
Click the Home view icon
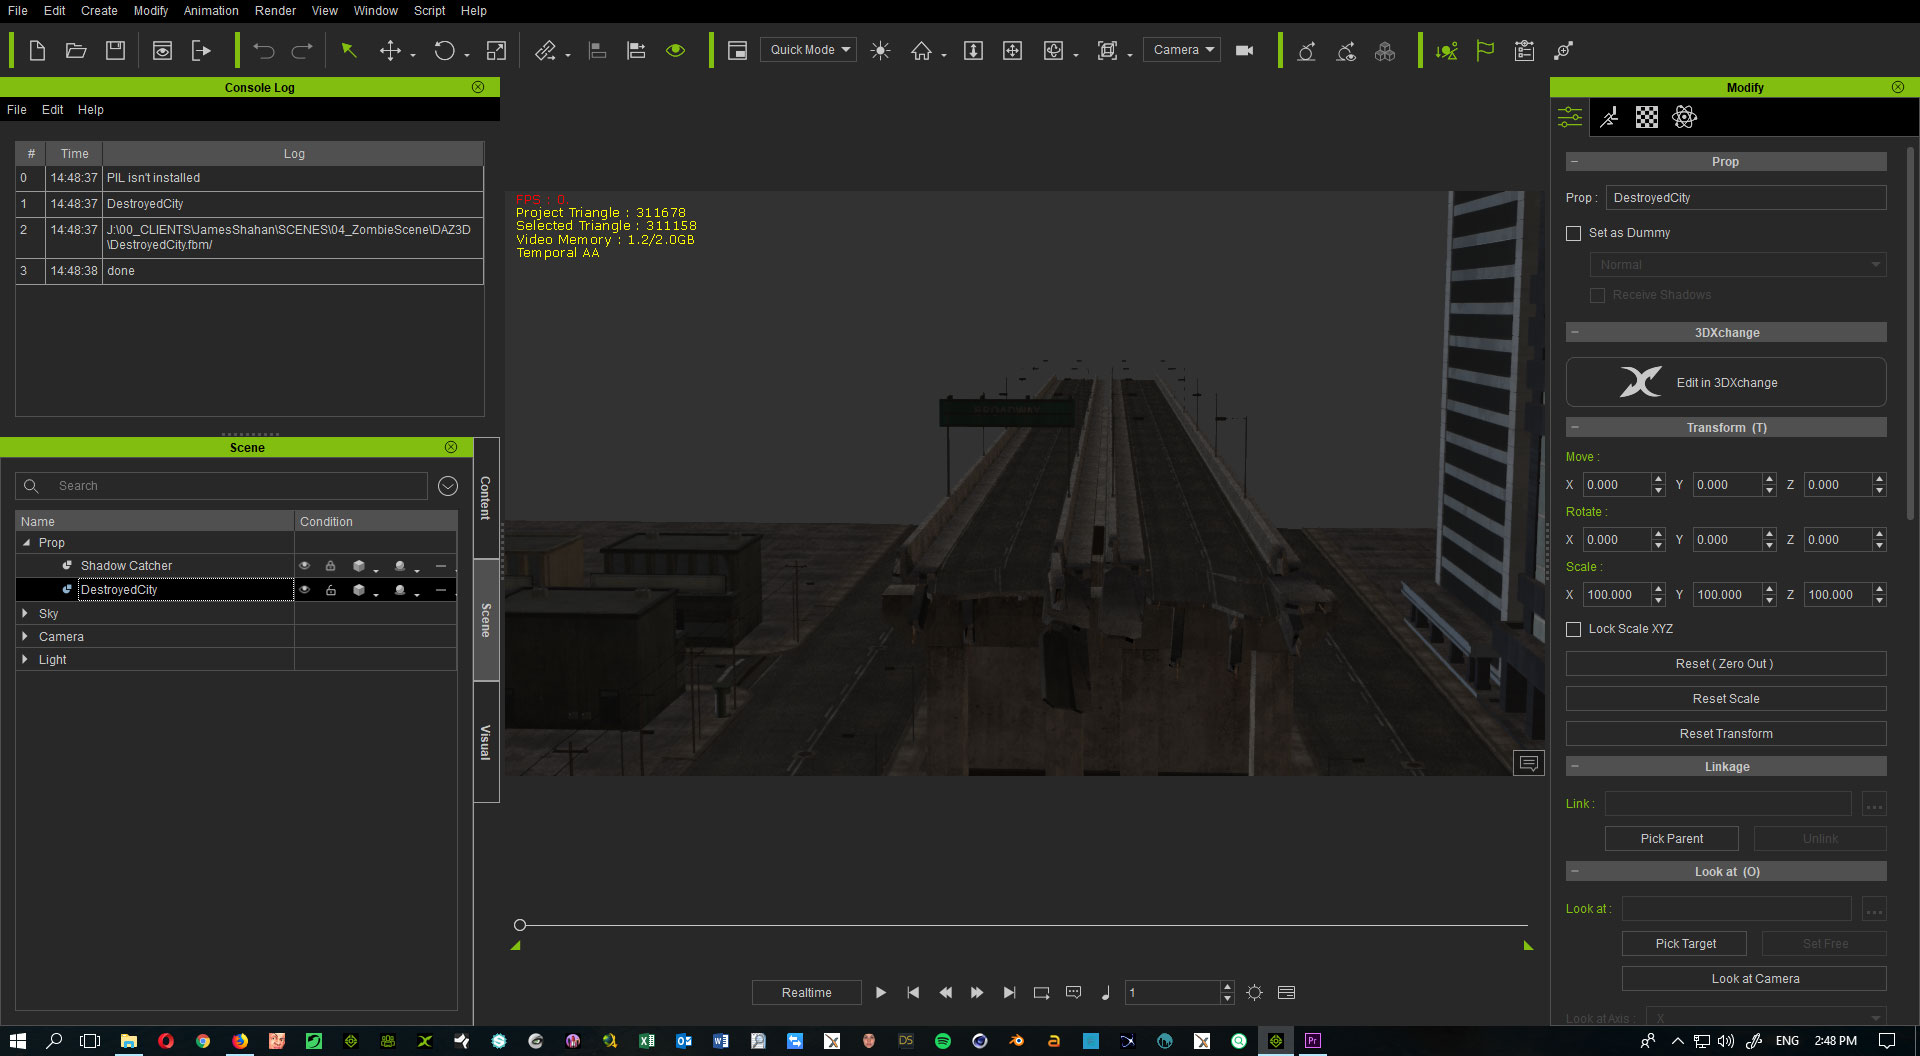point(921,50)
